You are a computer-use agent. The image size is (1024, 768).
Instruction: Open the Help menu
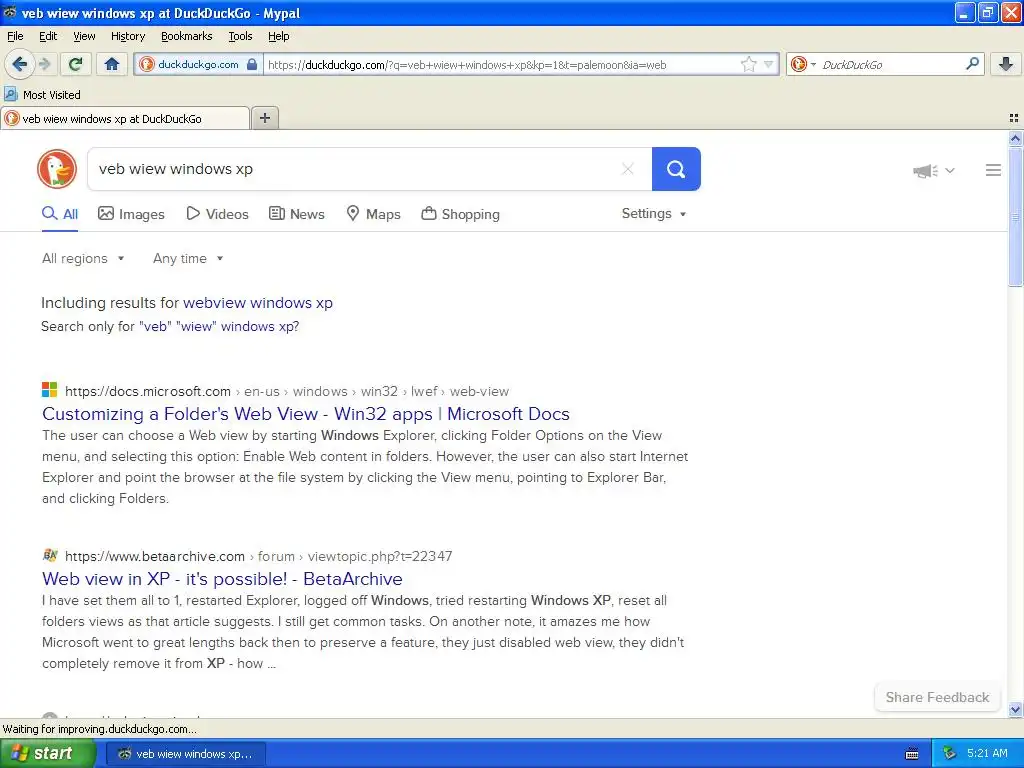tap(278, 36)
